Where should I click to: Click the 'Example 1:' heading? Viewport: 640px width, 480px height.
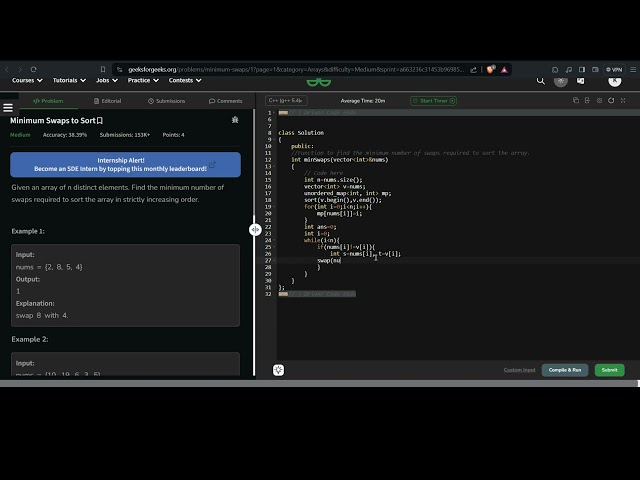click(x=28, y=231)
